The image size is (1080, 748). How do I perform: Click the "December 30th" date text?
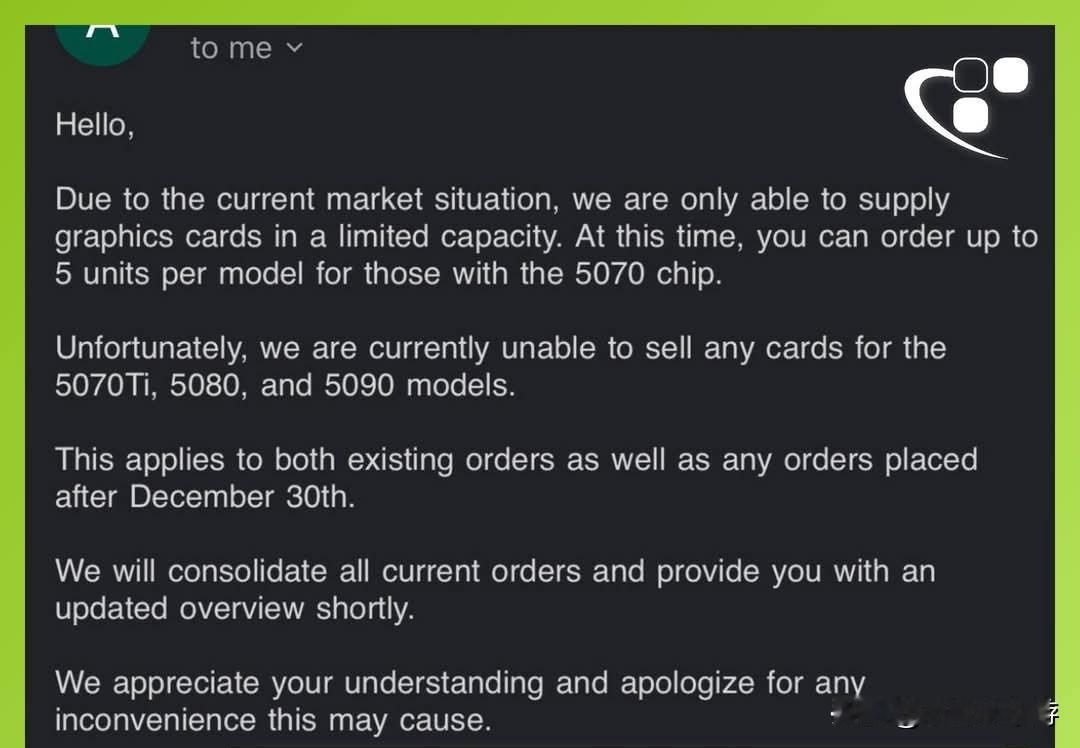click(x=242, y=496)
